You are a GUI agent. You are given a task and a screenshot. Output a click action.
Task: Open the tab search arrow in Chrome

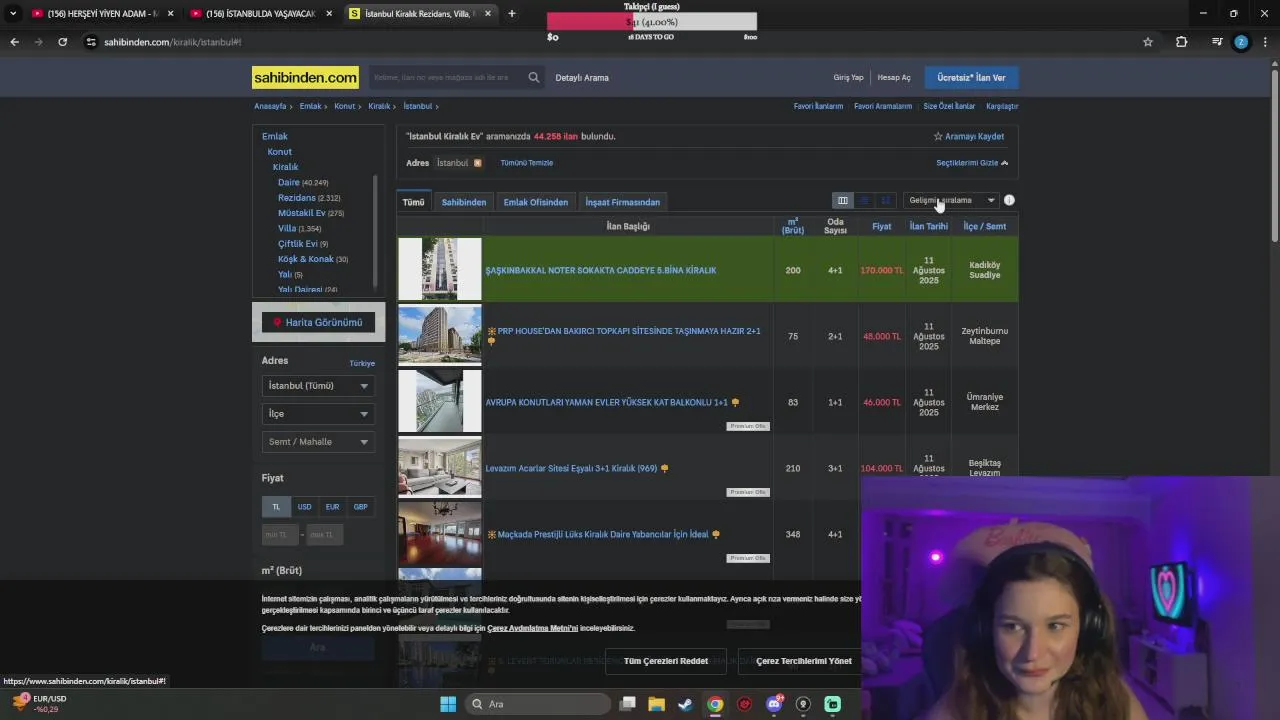[13, 13]
